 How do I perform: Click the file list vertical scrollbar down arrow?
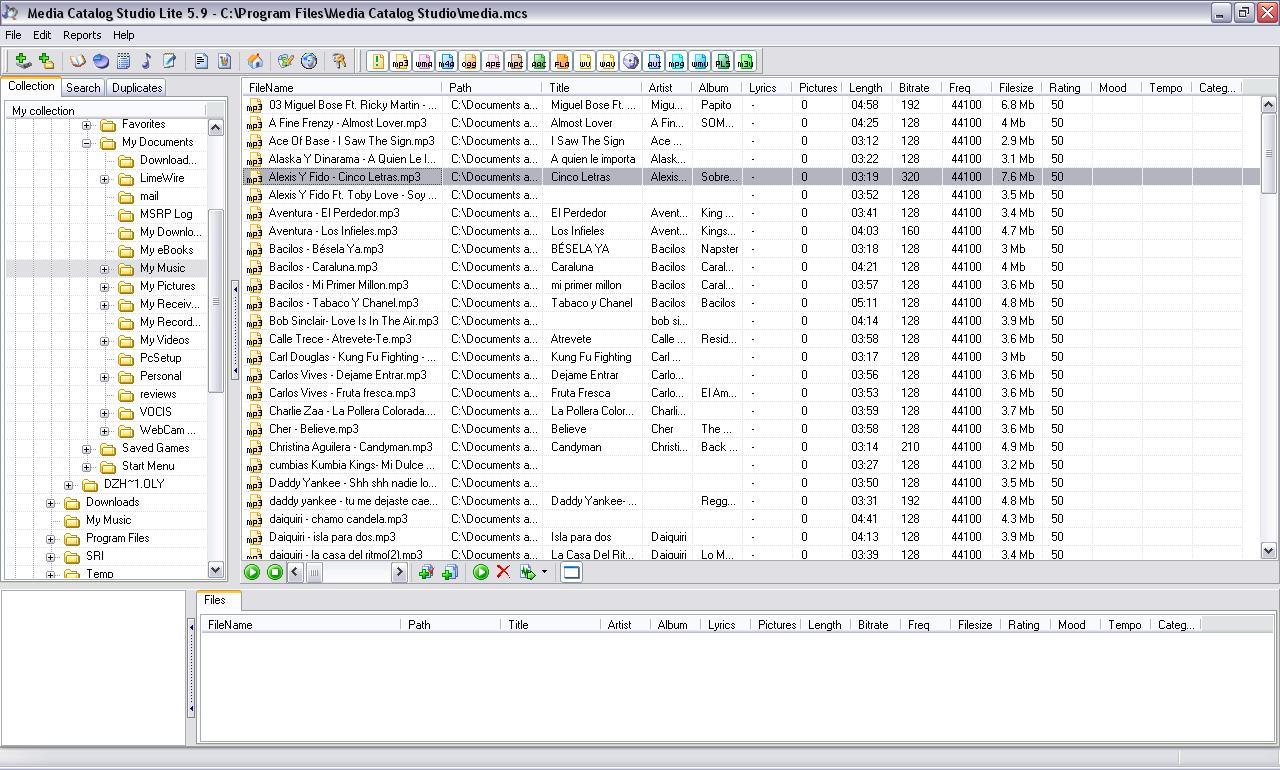point(1268,550)
